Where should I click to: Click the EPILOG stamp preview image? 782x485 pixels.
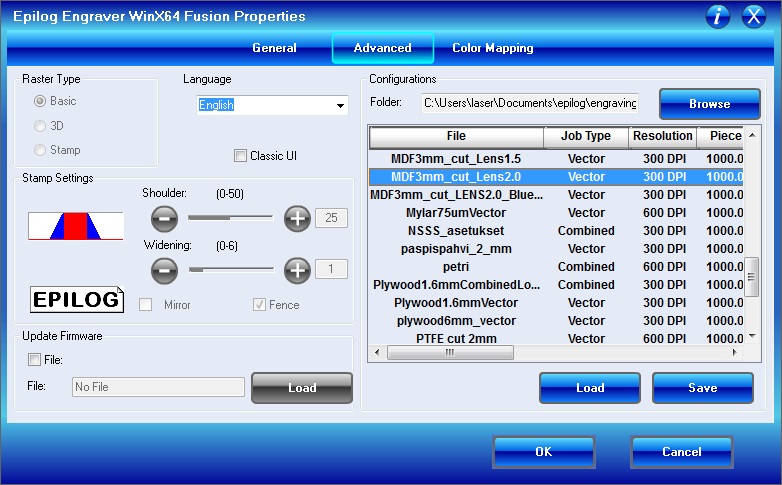click(x=77, y=299)
